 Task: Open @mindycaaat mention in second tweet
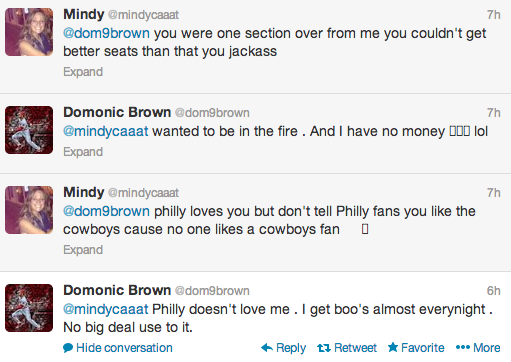point(106,131)
